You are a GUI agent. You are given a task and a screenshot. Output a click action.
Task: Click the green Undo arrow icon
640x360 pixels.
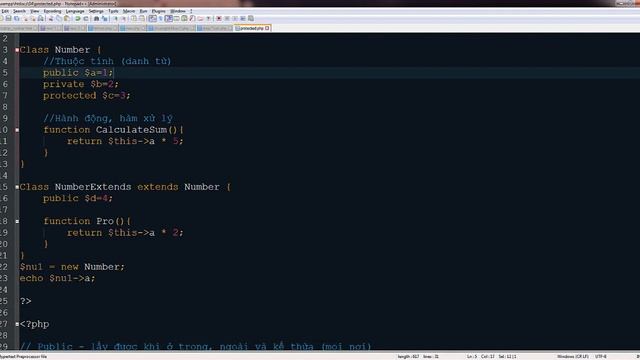tap(78, 18)
